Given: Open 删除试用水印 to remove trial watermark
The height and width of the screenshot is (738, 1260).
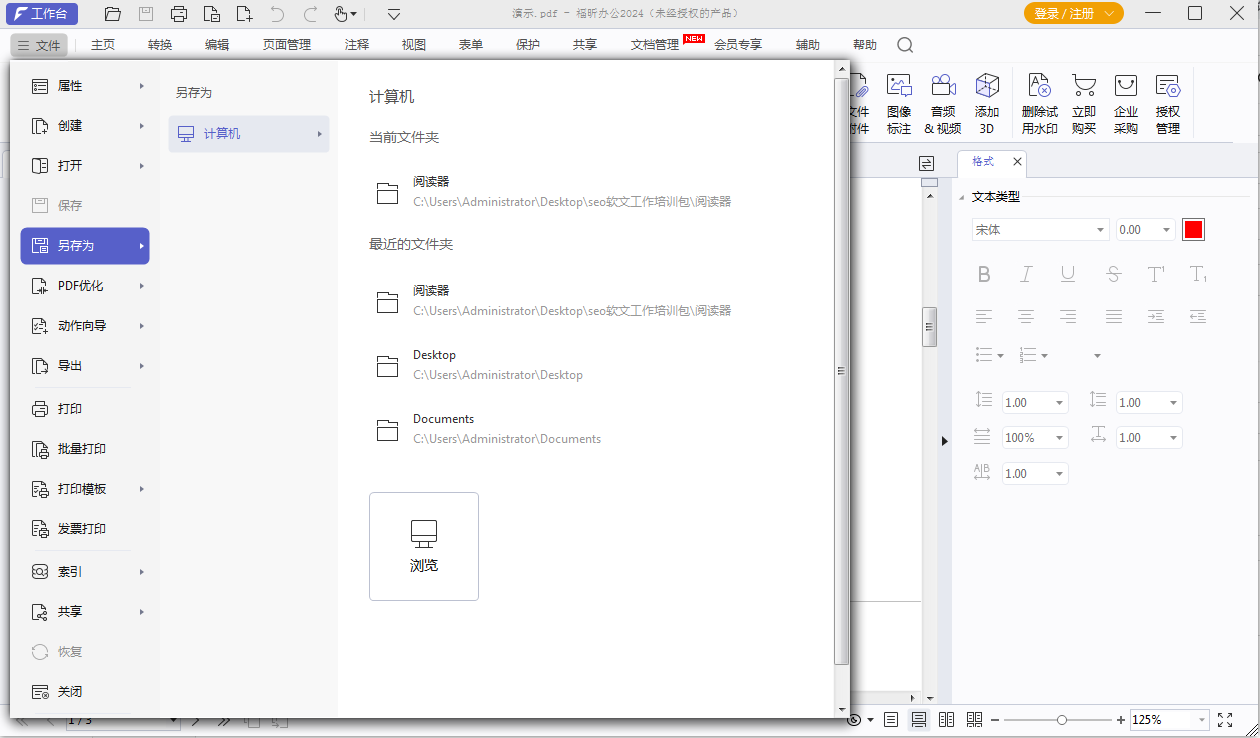Looking at the screenshot, I should click(1039, 101).
